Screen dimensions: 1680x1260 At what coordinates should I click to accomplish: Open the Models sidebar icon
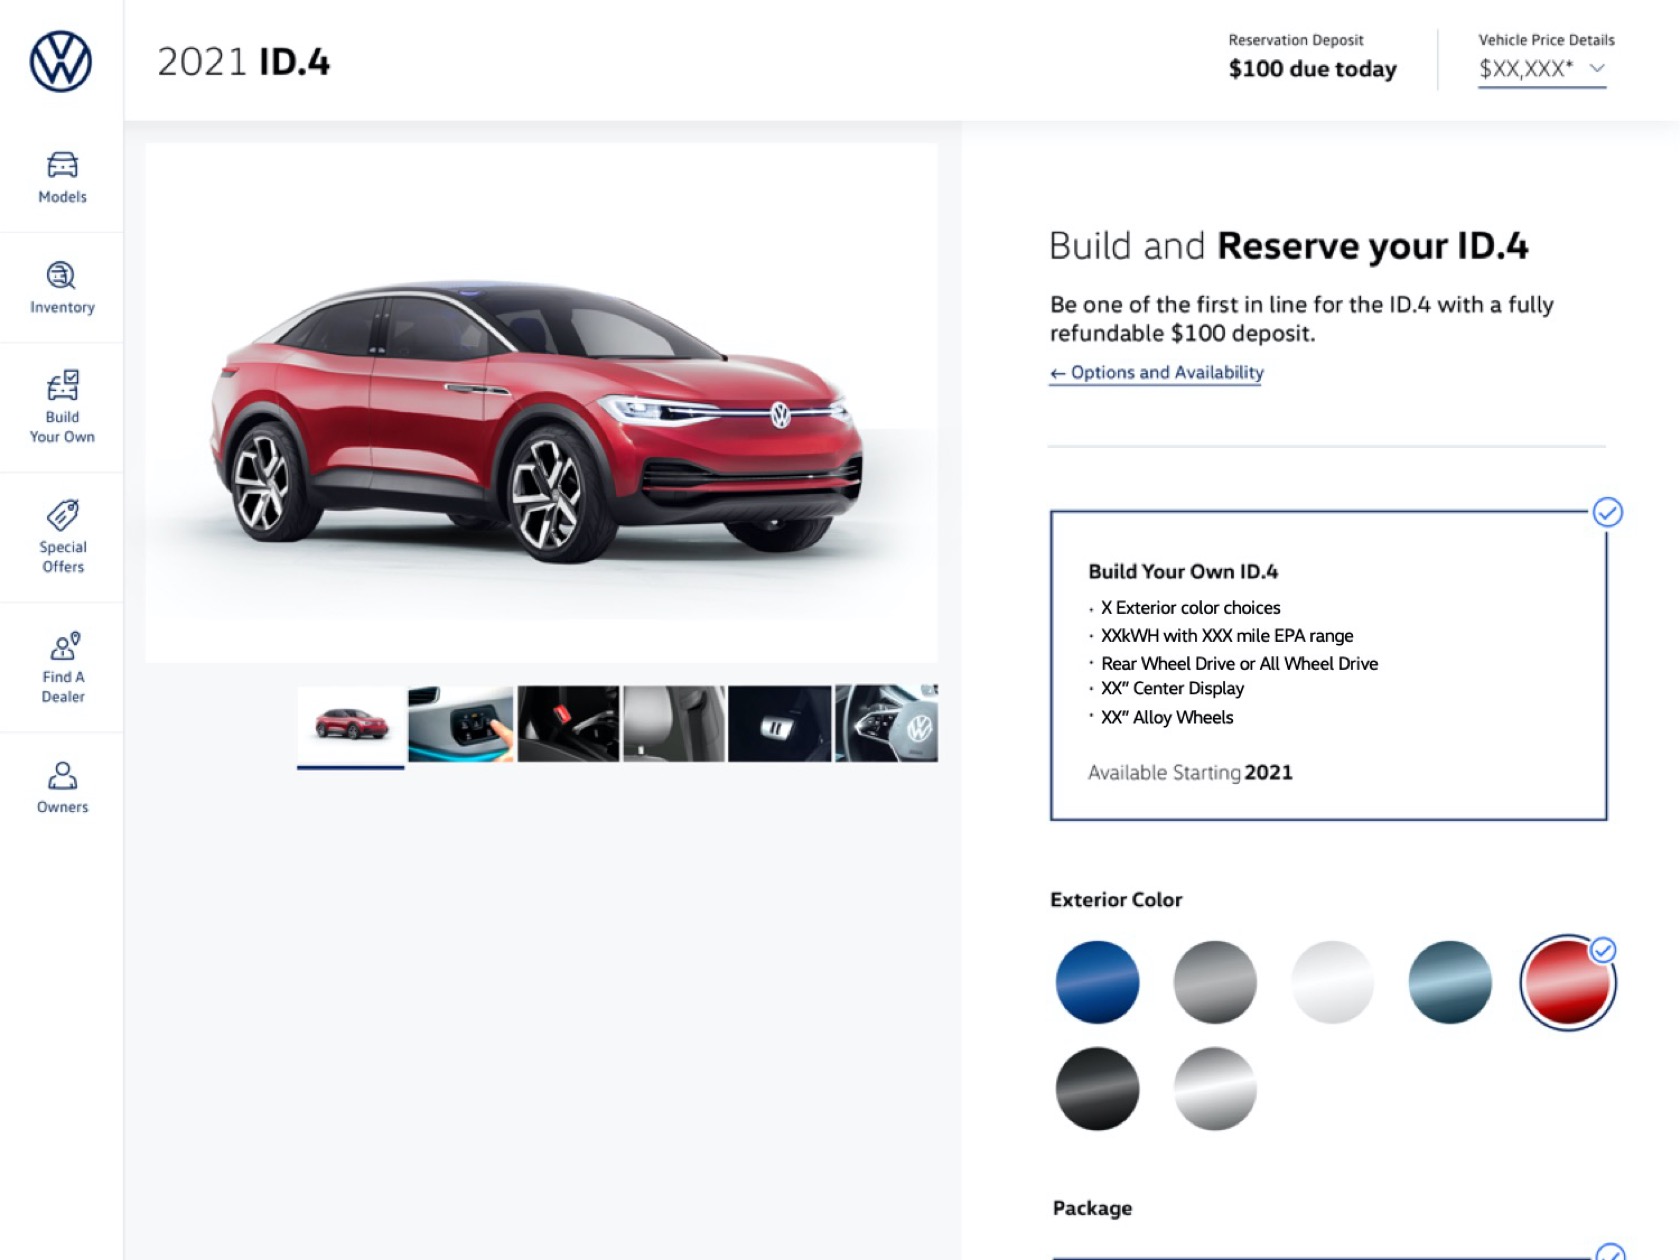tap(62, 165)
